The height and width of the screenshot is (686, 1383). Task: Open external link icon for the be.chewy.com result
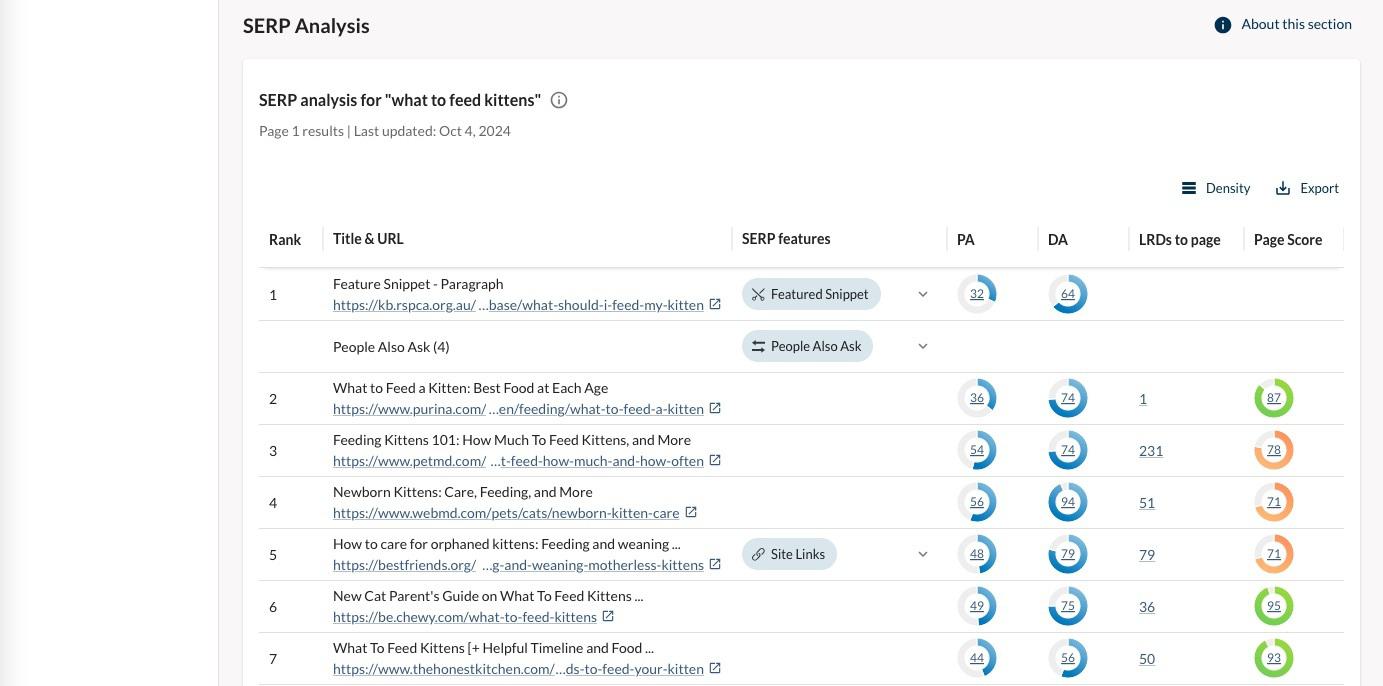(x=608, y=616)
